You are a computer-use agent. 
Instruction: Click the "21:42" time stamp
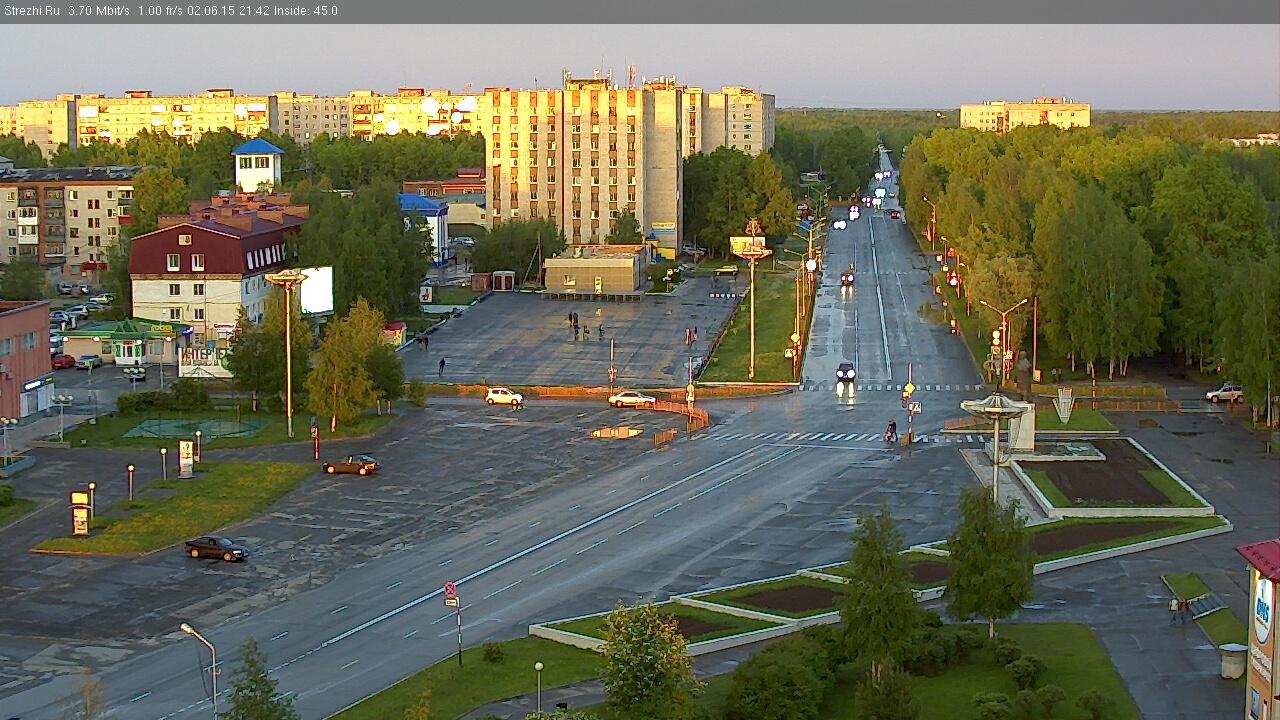point(253,11)
